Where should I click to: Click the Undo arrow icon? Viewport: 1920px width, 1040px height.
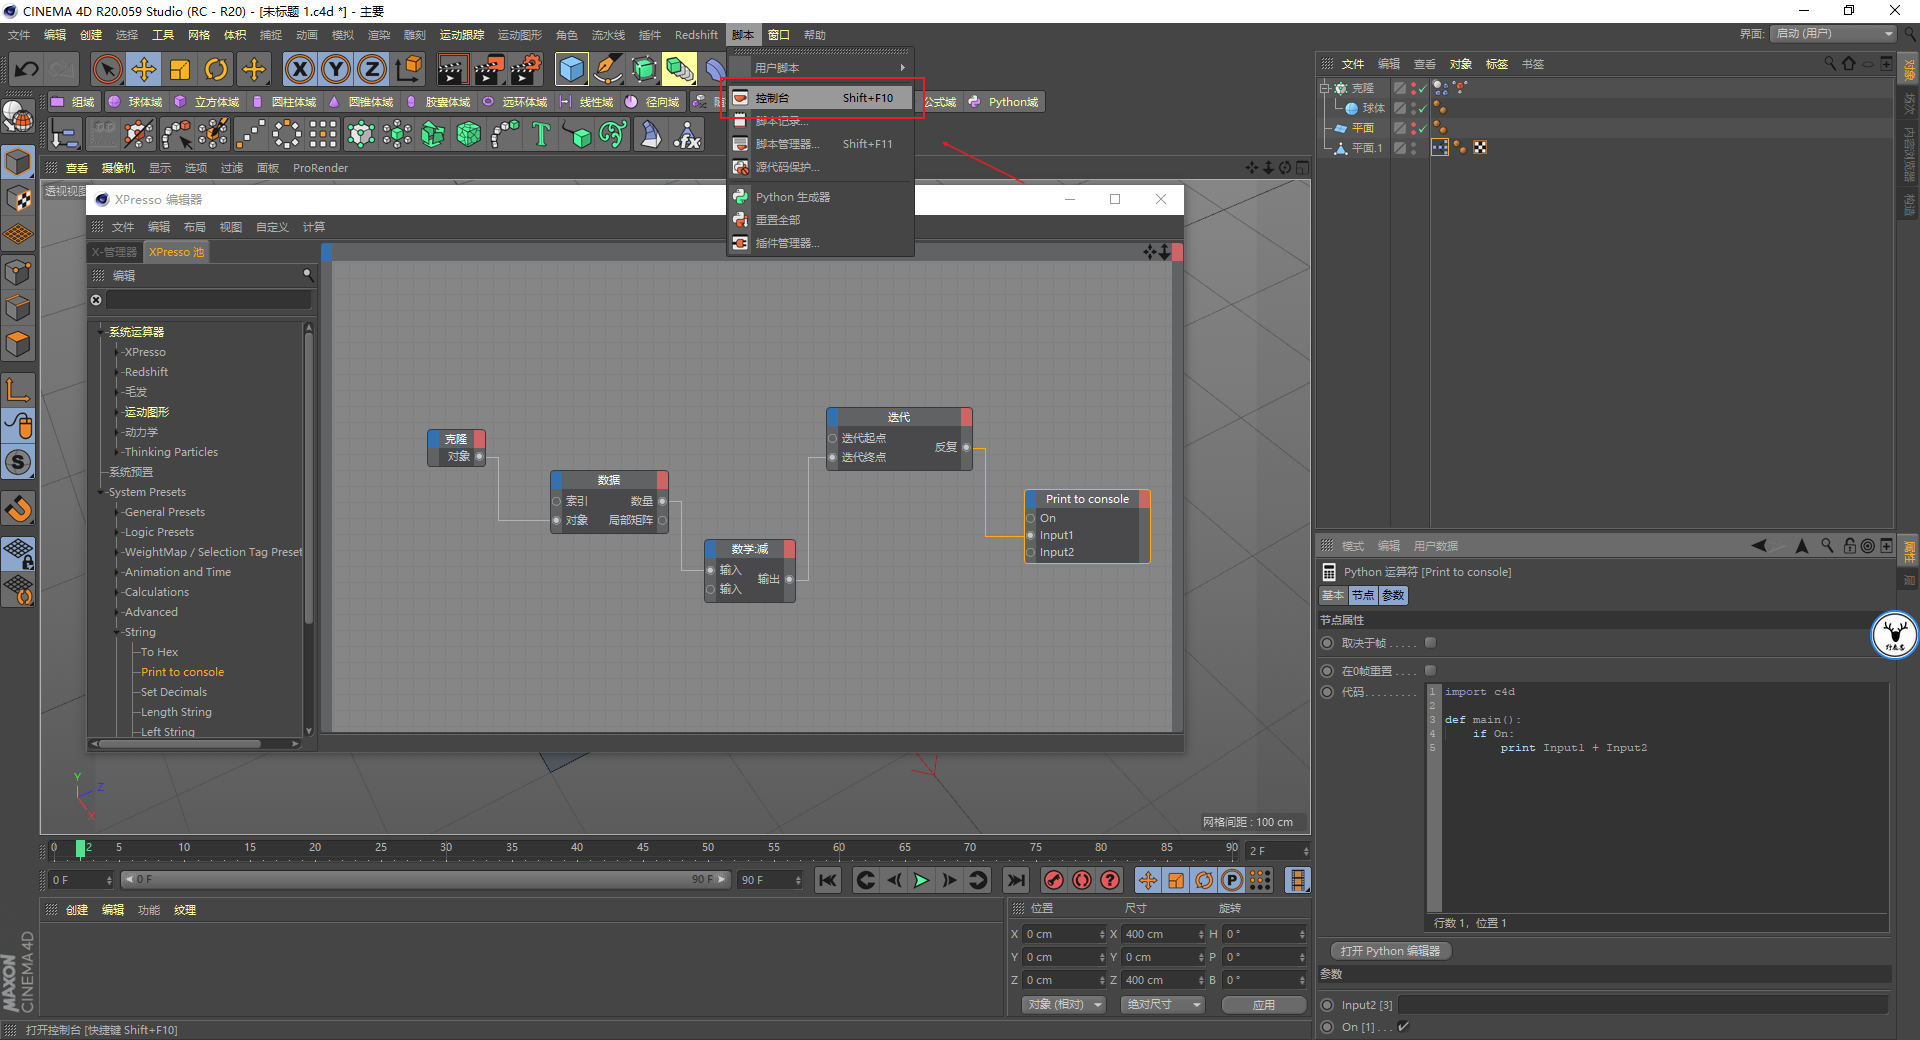(x=27, y=69)
